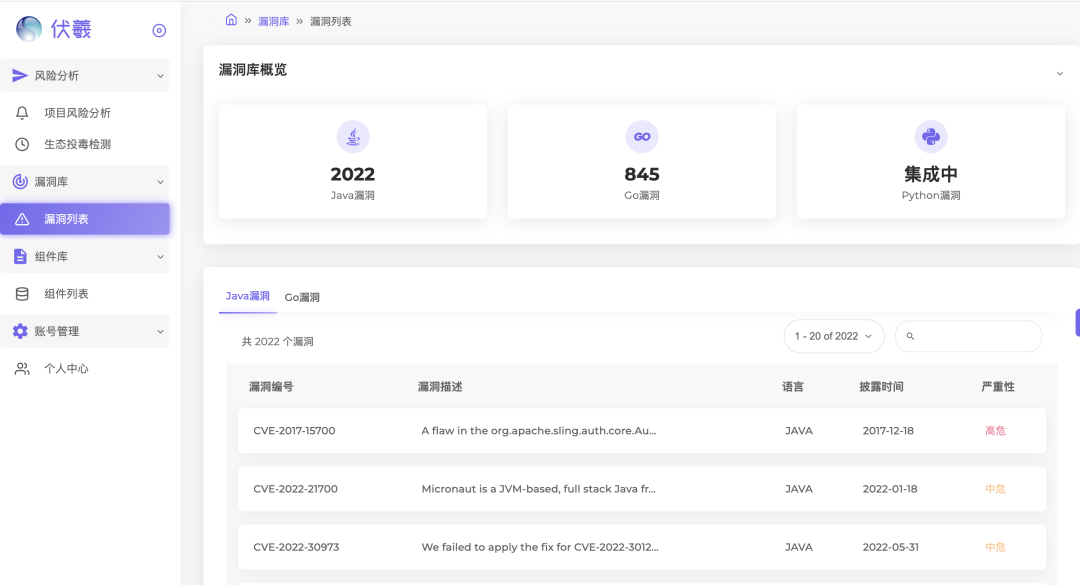The image size is (1080, 585).
Task: Click the 组件列表 database icon
Action: click(x=22, y=293)
